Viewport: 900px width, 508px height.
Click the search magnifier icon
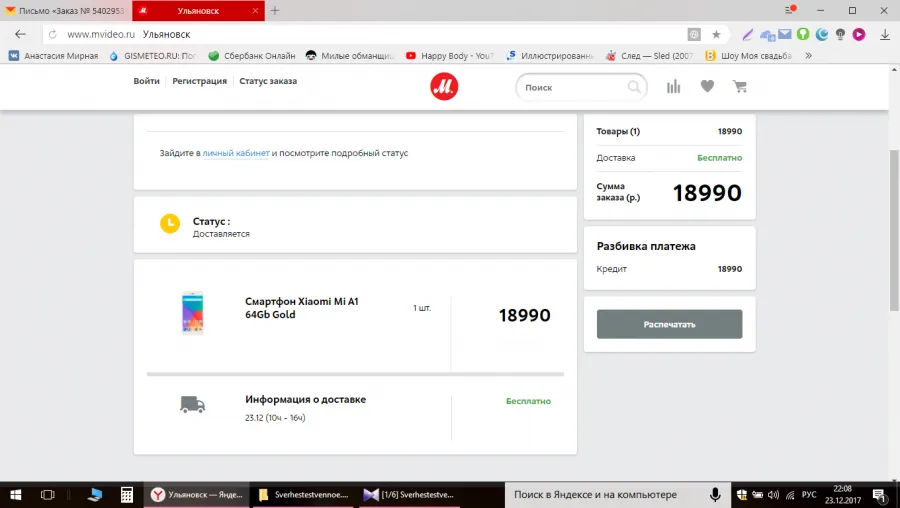(x=634, y=87)
